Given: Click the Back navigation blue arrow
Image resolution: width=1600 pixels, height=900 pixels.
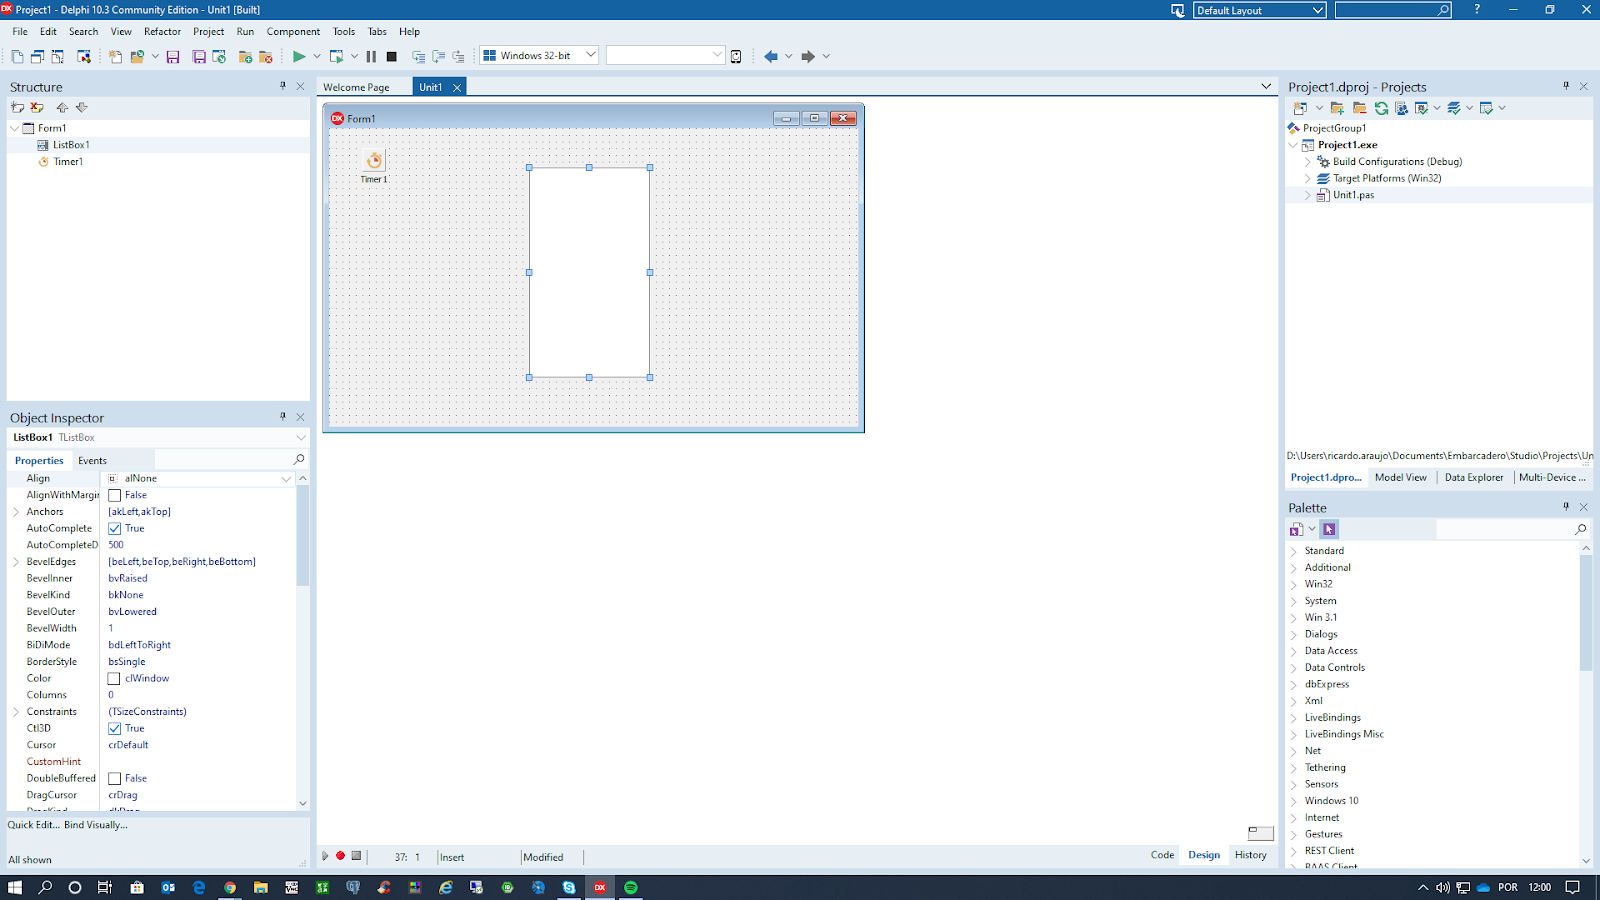Looking at the screenshot, I should pyautogui.click(x=770, y=57).
